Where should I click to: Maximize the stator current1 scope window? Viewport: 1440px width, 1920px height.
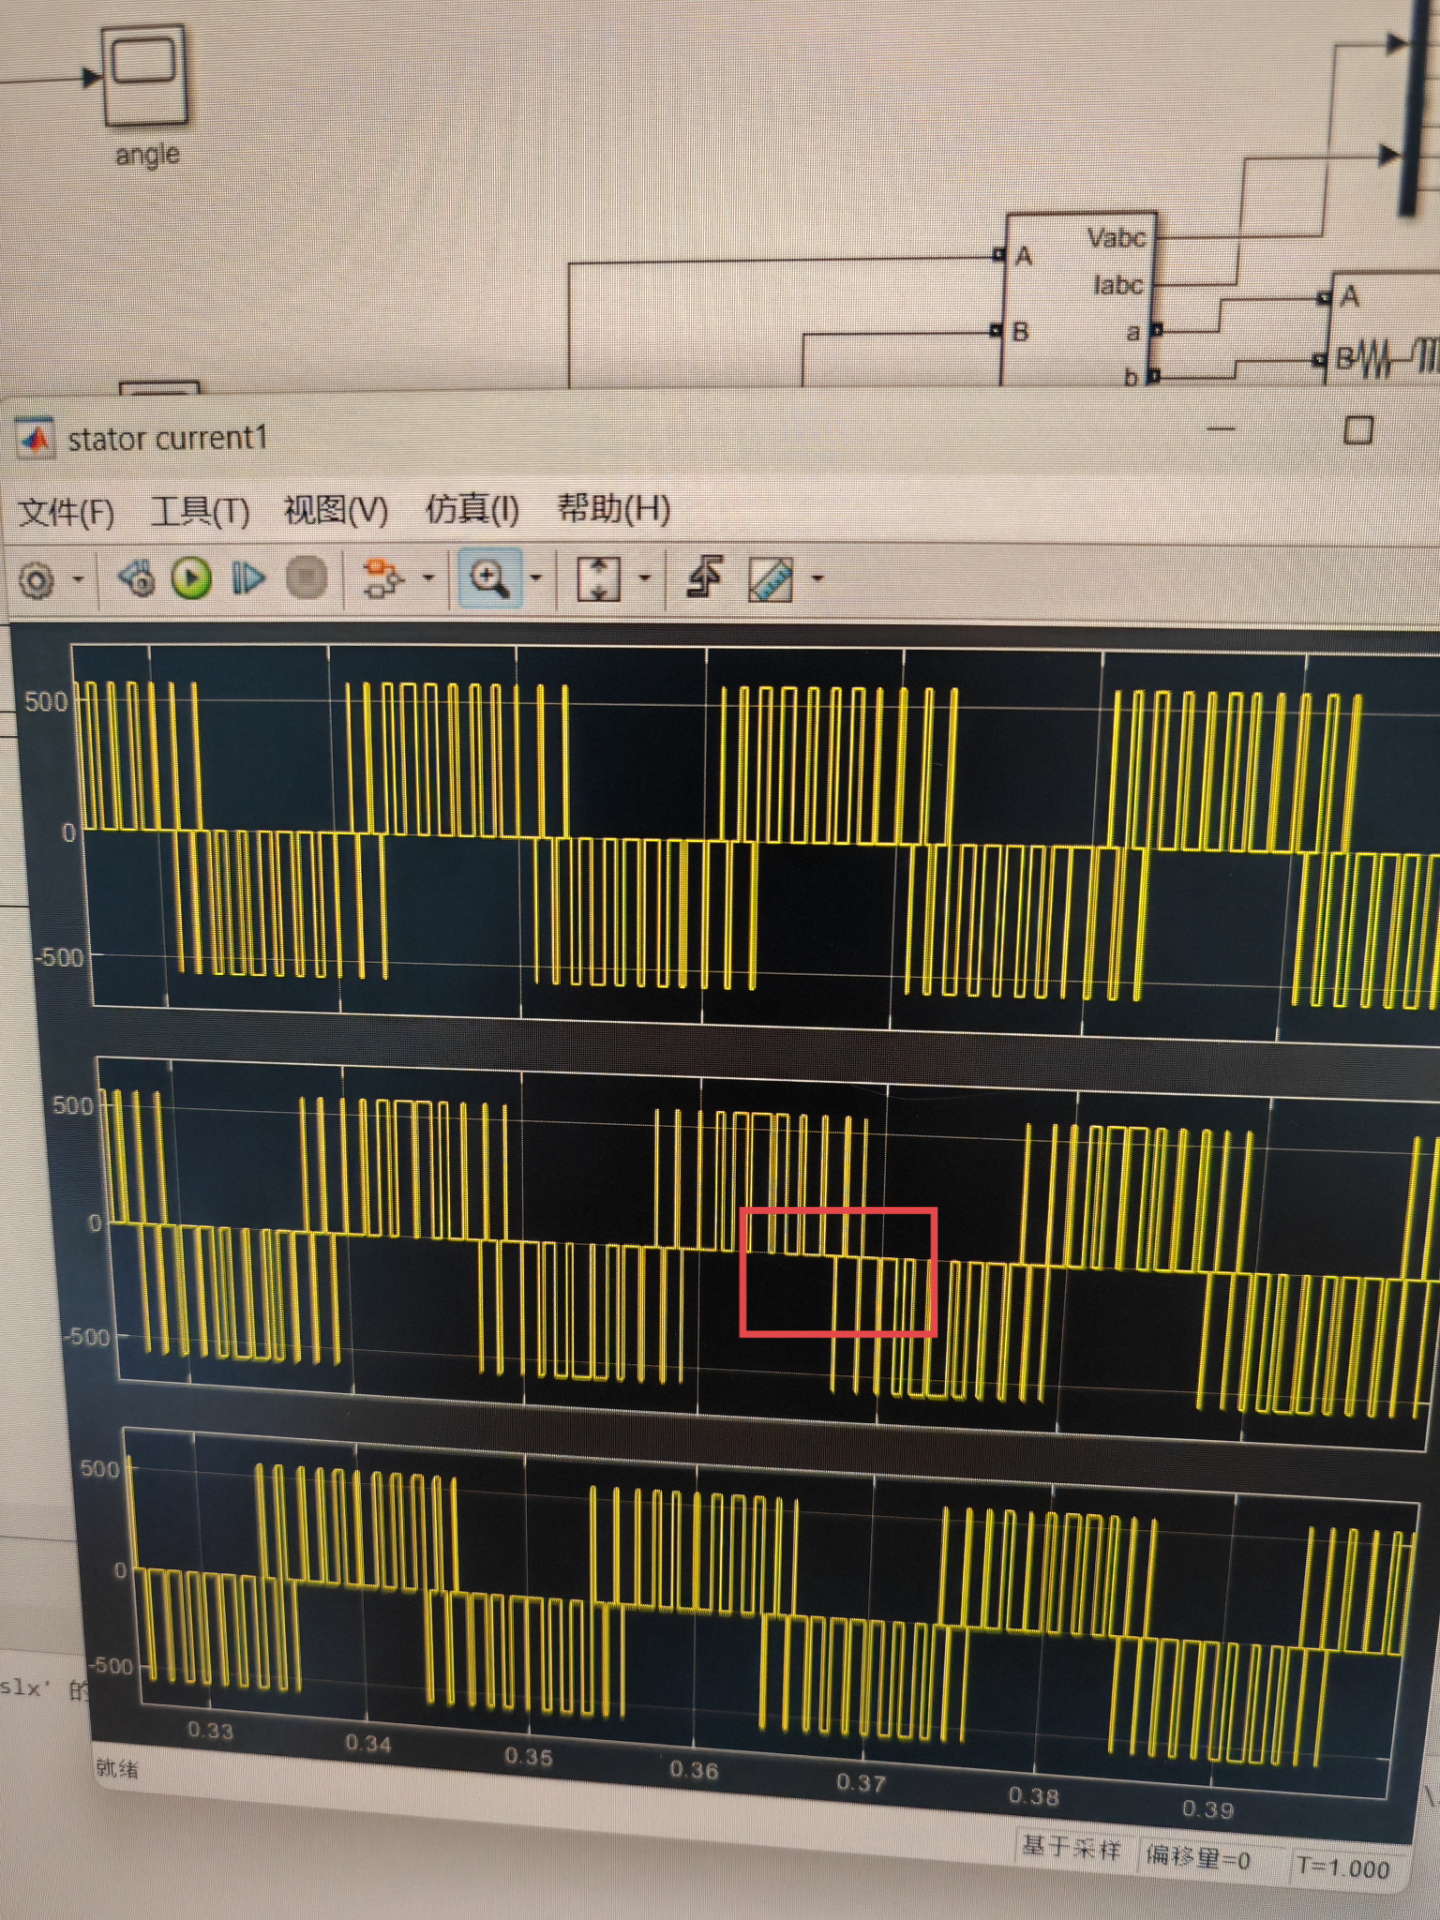(1358, 431)
